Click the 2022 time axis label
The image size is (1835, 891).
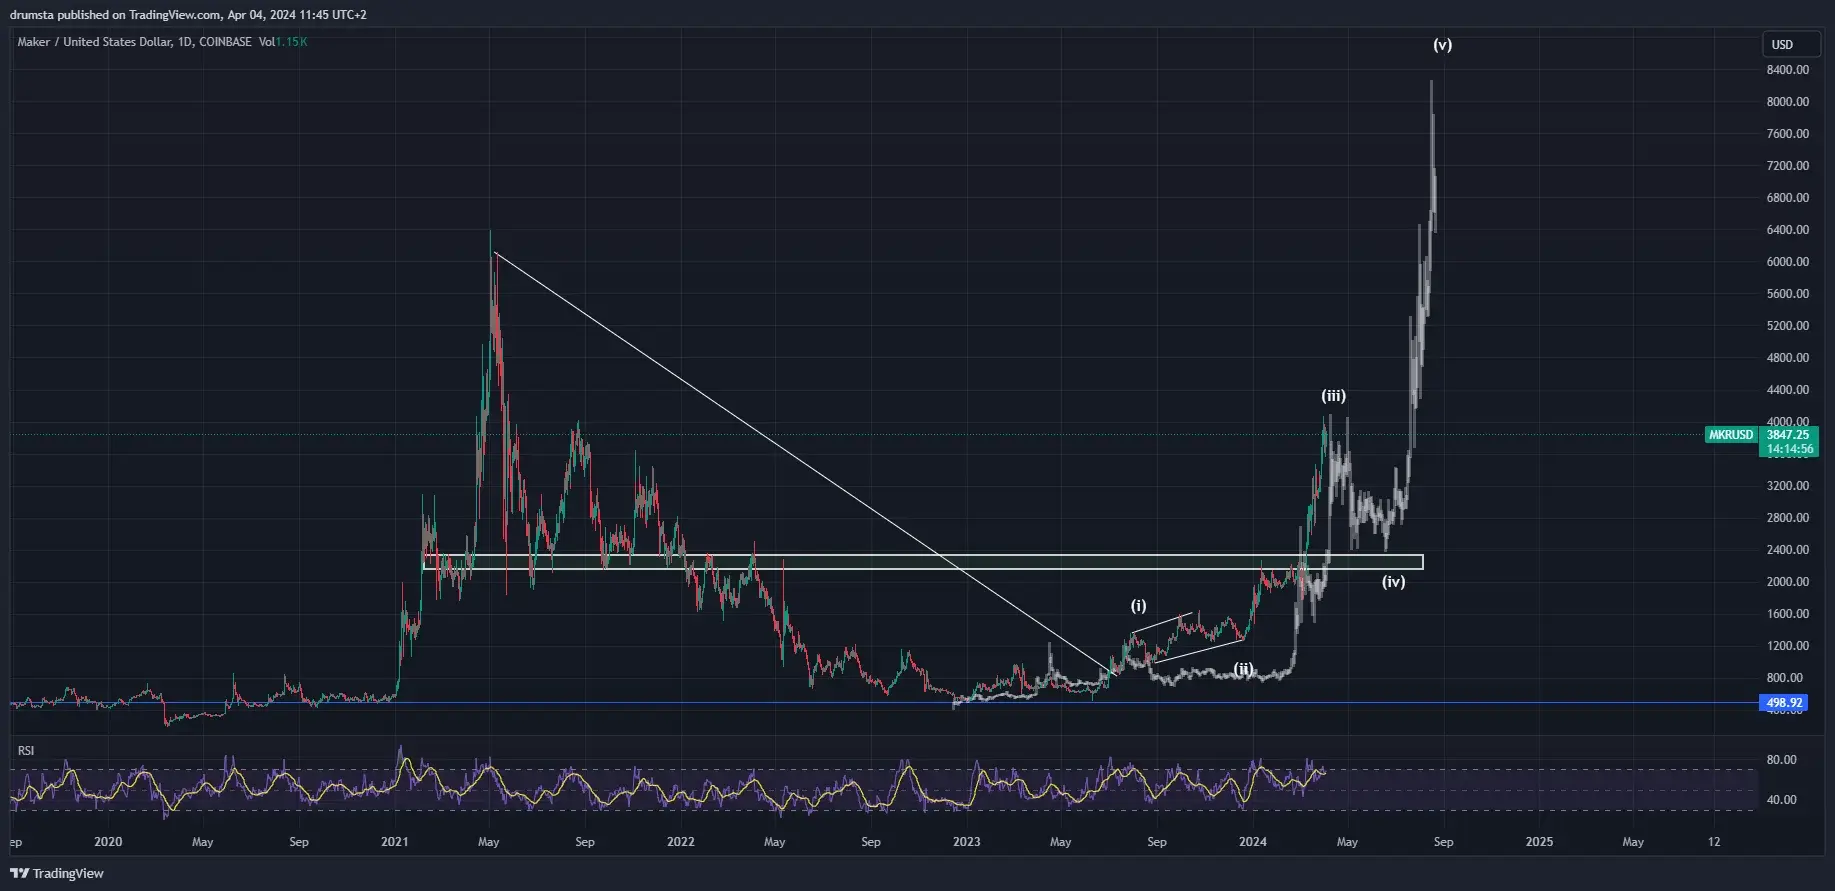[x=680, y=842]
